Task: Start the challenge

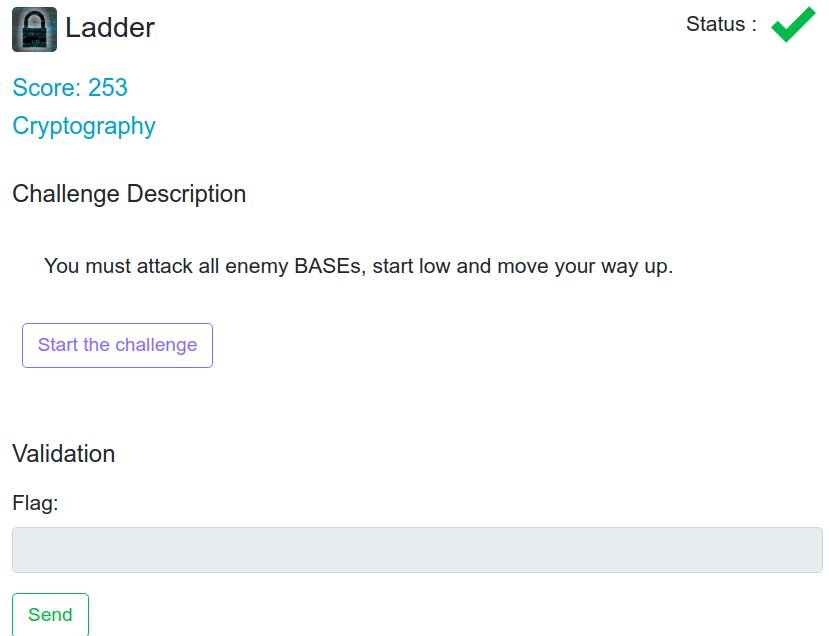Action: pos(117,345)
